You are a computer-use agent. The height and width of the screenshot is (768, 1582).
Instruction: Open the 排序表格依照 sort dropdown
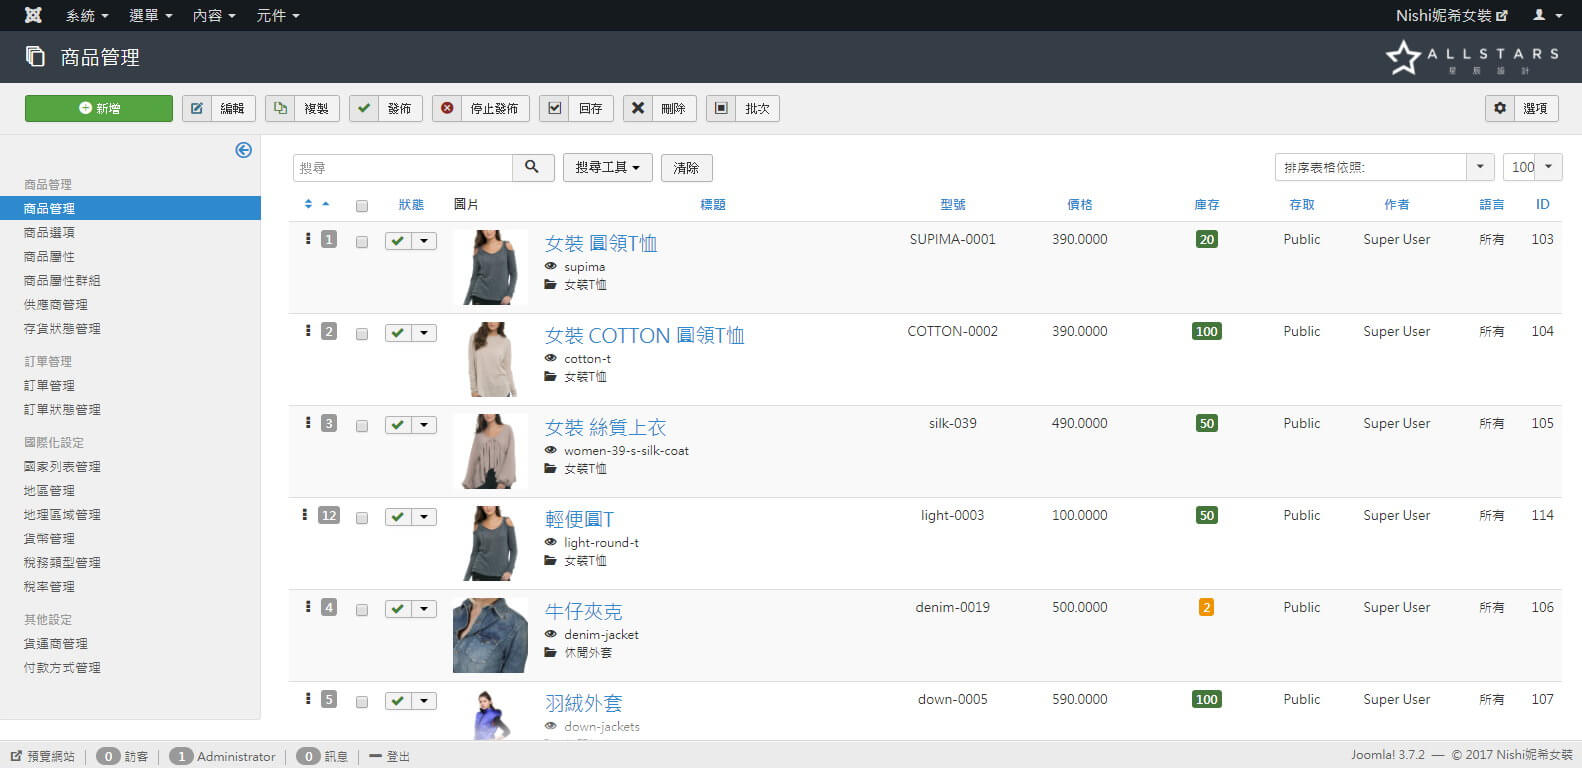(x=1383, y=167)
